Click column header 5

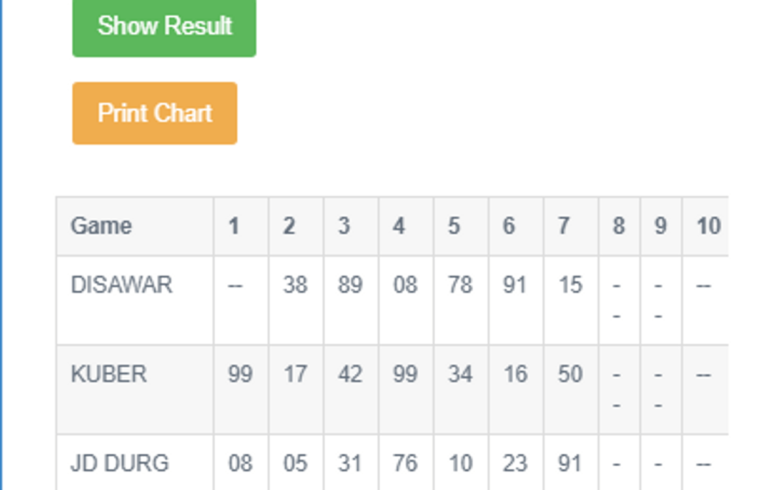click(x=454, y=226)
